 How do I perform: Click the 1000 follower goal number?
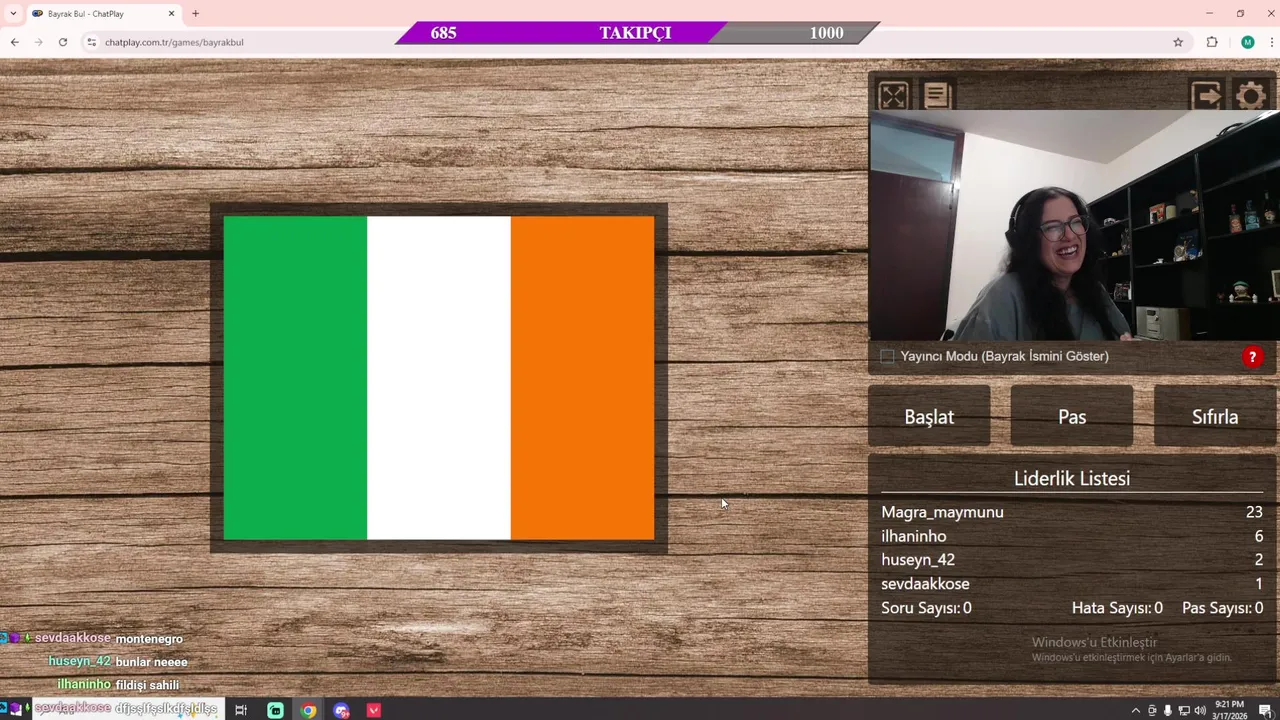pos(826,33)
